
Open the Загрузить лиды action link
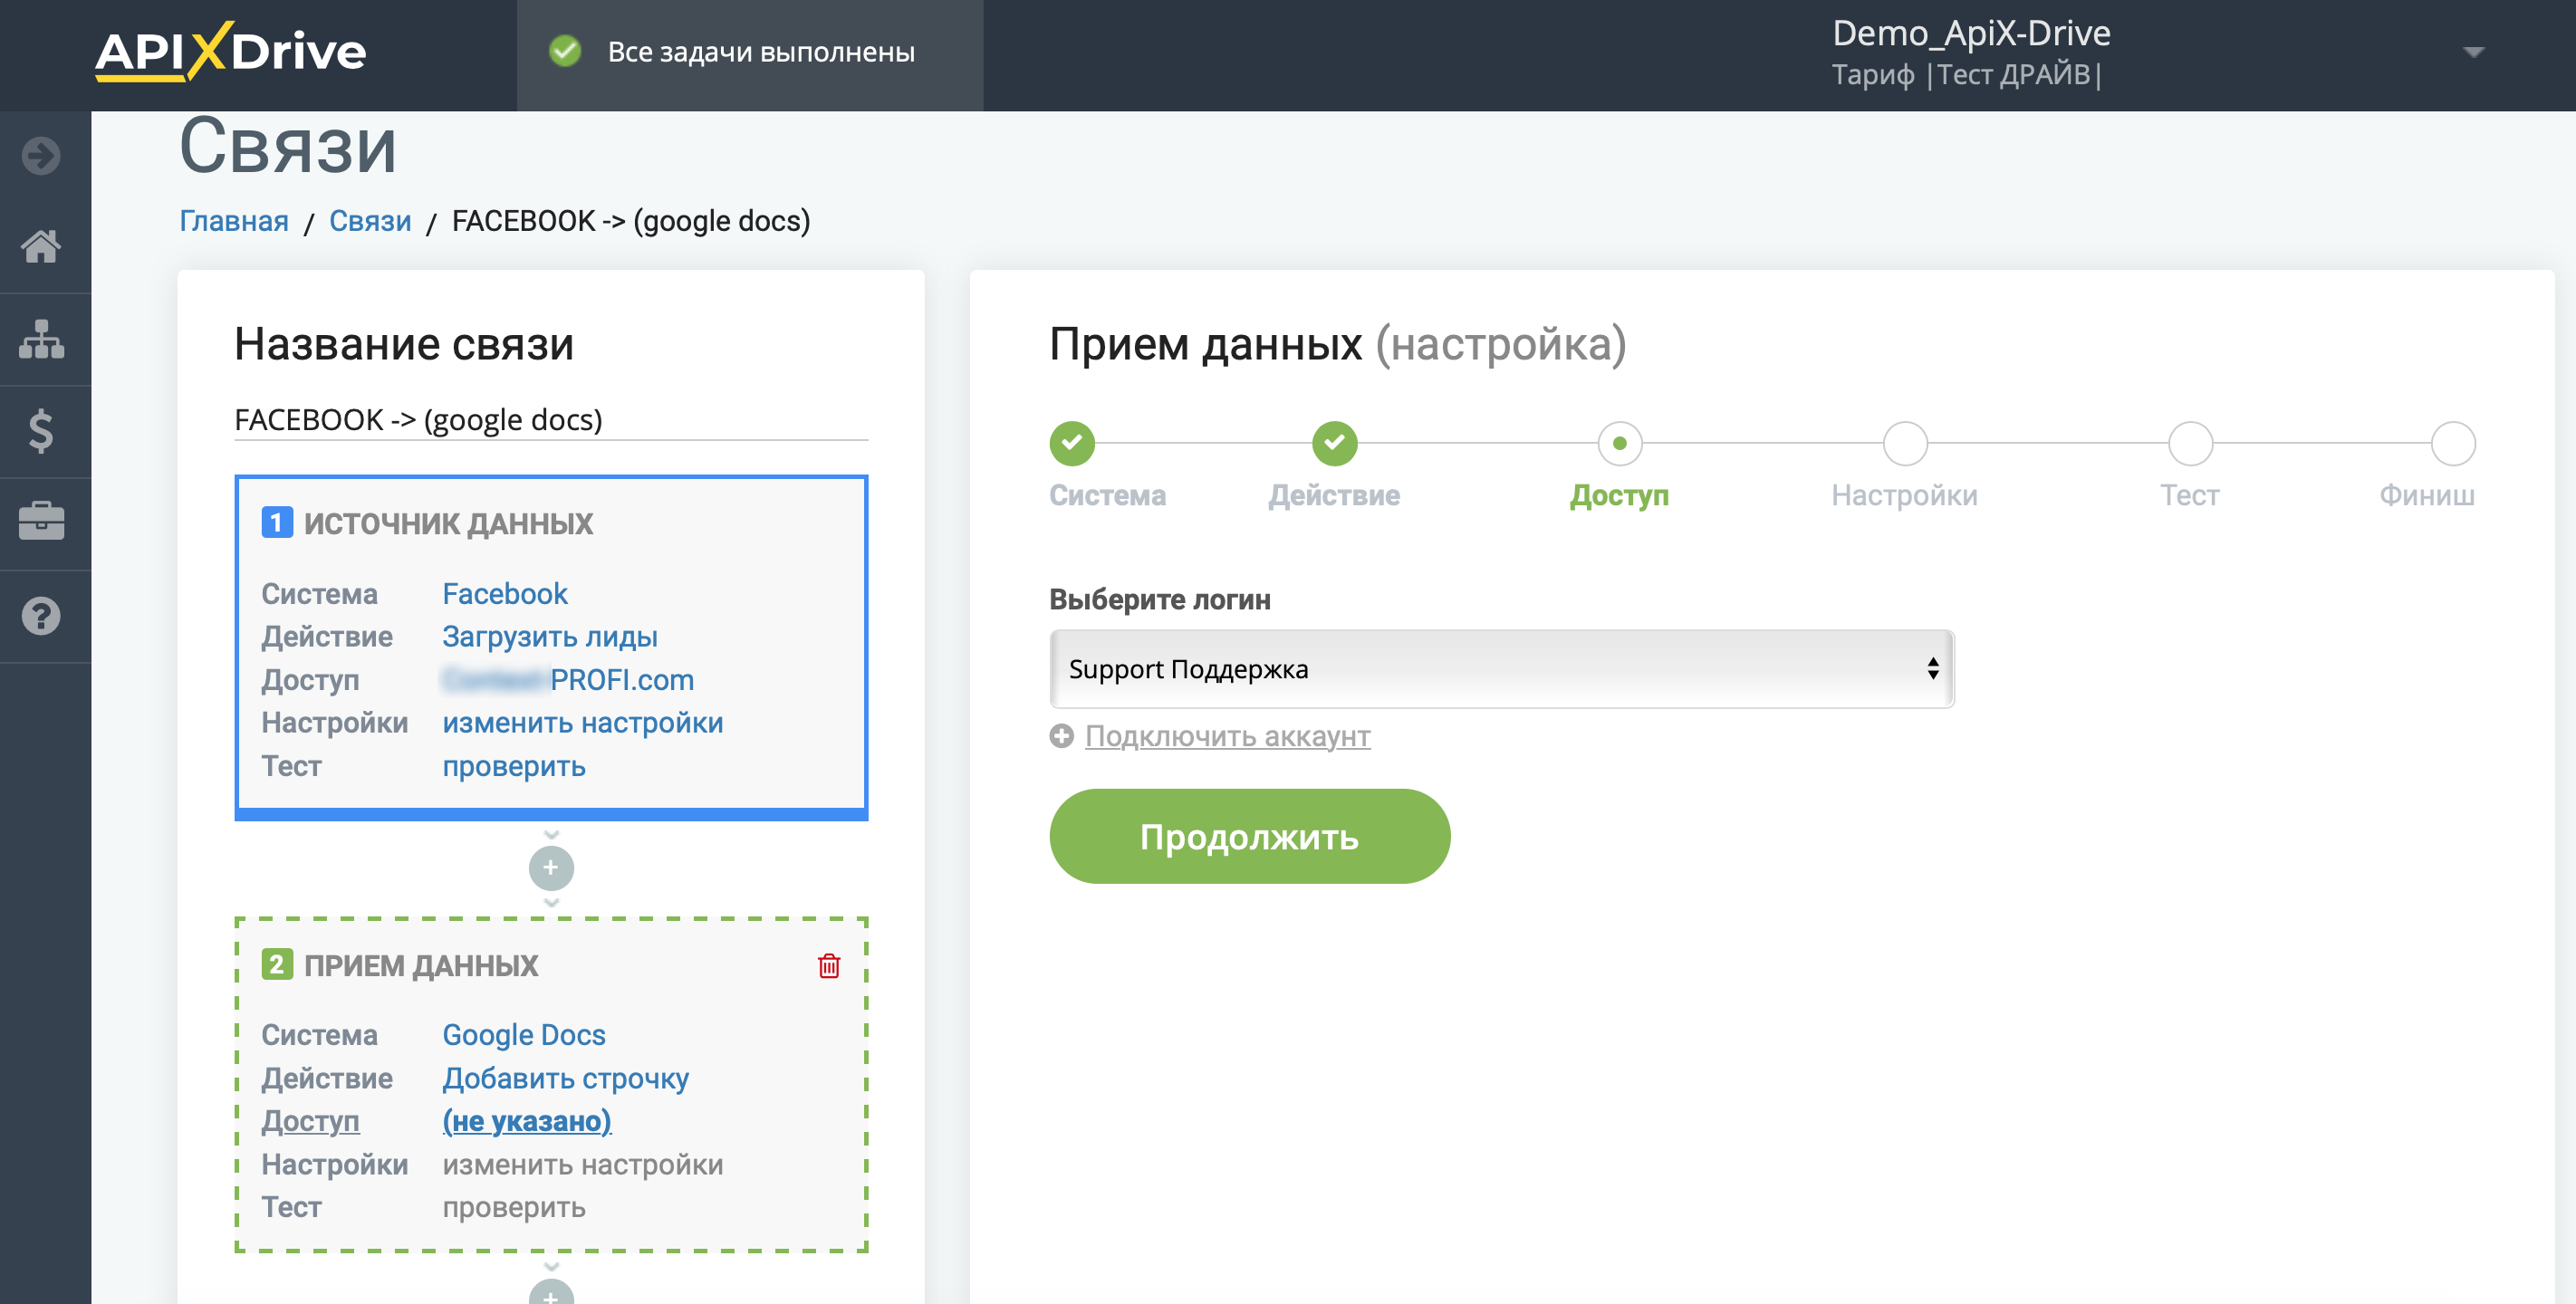tap(550, 637)
